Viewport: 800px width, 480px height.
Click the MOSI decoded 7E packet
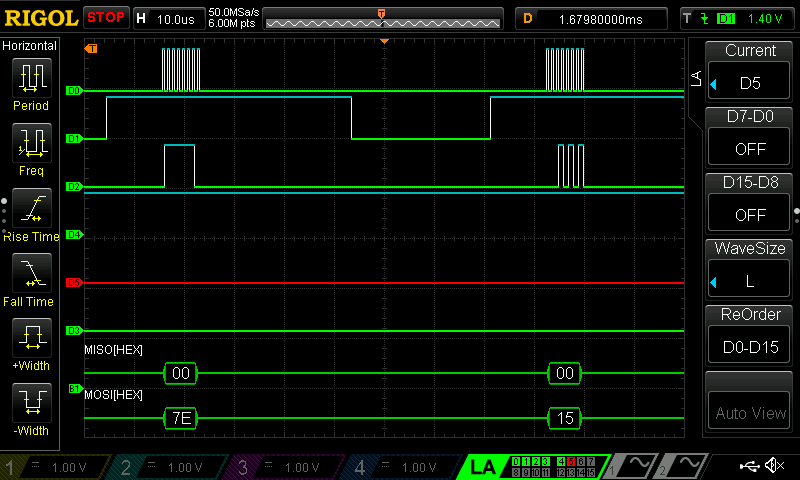click(x=181, y=418)
